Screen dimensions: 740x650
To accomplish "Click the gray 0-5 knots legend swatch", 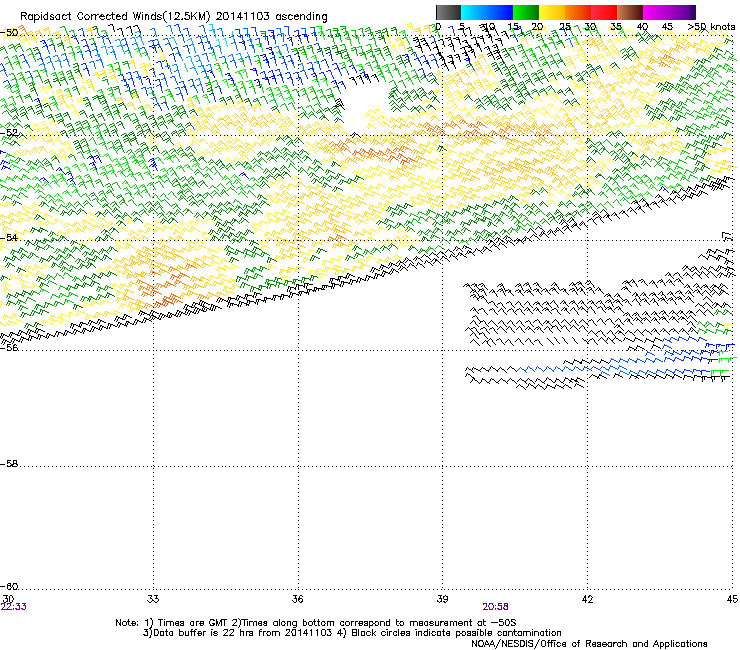I will click(448, 12).
